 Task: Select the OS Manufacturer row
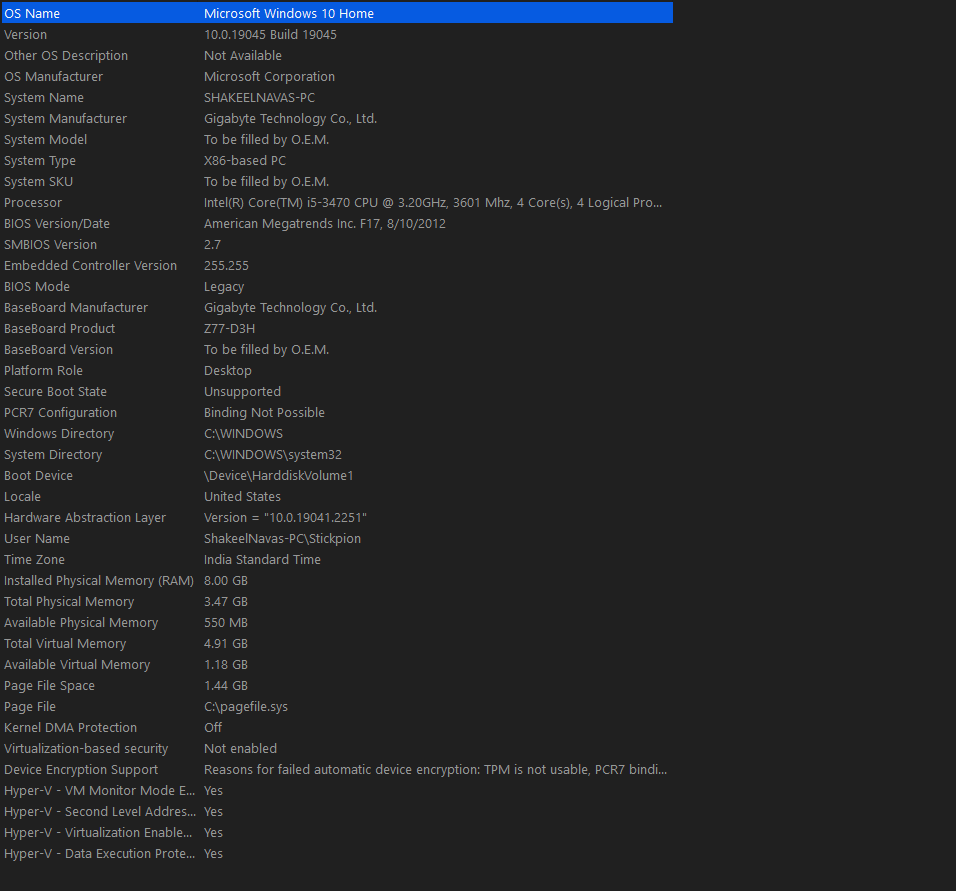(x=337, y=76)
